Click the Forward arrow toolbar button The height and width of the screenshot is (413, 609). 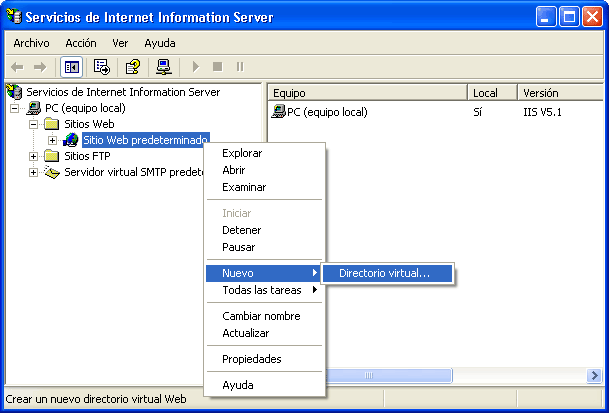coord(40,67)
